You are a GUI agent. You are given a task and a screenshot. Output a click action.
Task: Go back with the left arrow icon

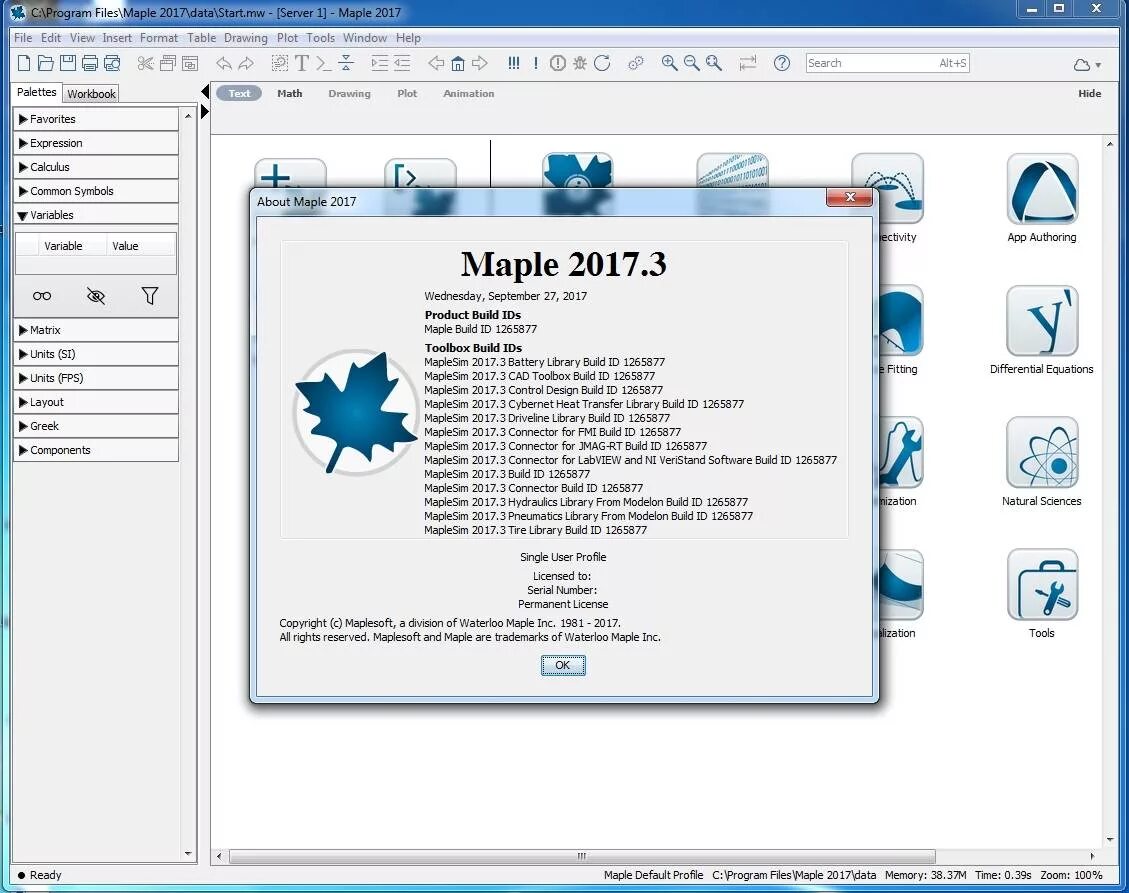tap(436, 63)
